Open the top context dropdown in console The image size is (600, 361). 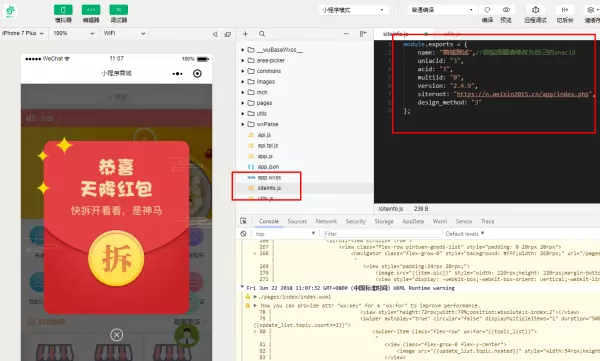click(x=285, y=234)
